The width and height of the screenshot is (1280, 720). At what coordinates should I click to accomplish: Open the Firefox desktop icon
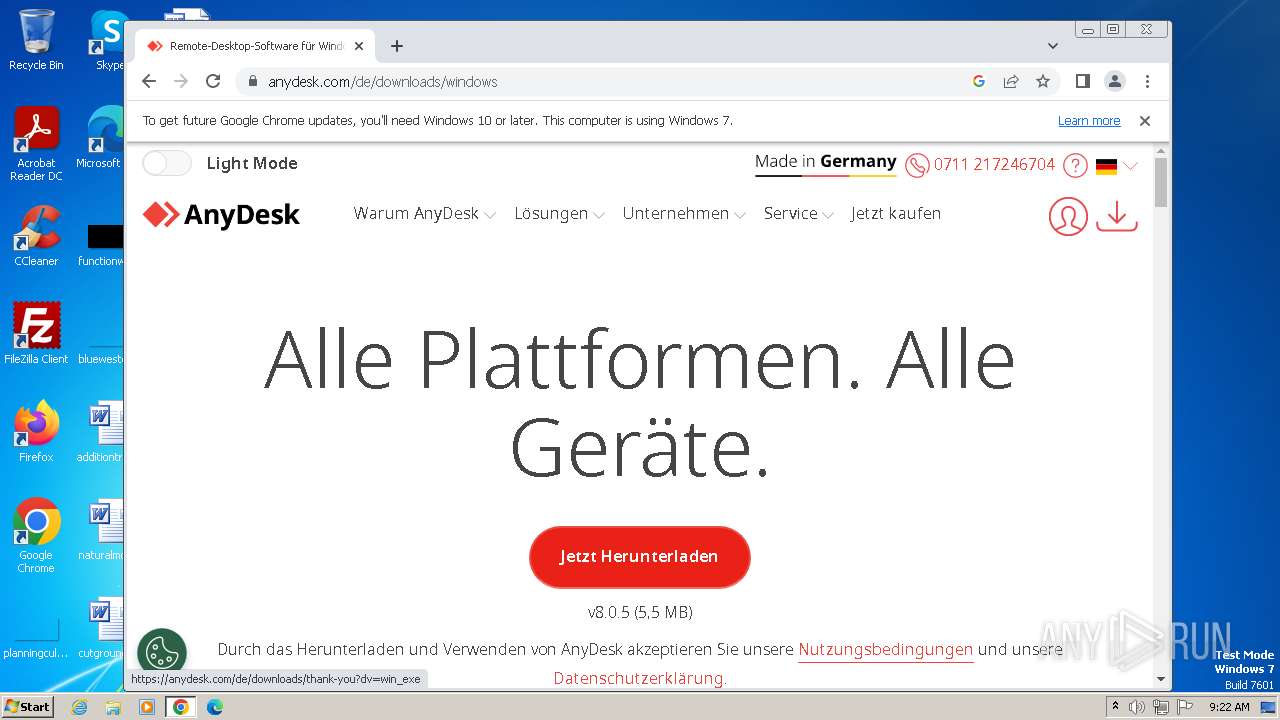click(36, 432)
